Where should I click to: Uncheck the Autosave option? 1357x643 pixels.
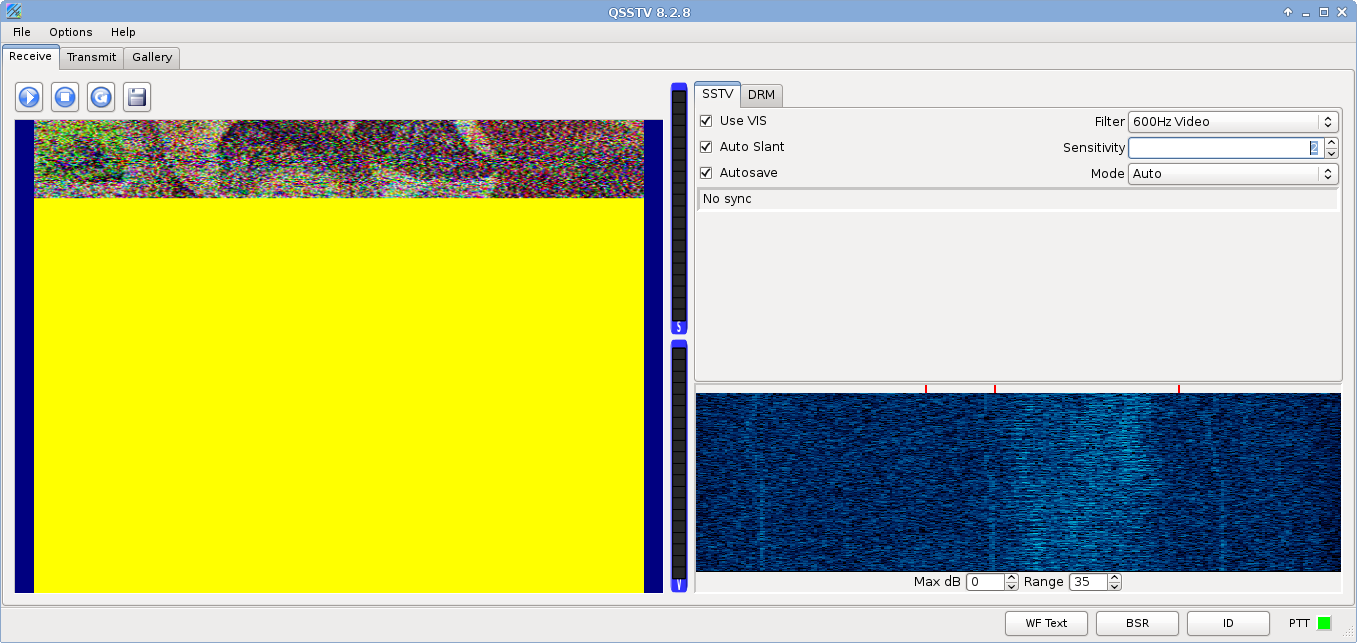click(x=706, y=173)
